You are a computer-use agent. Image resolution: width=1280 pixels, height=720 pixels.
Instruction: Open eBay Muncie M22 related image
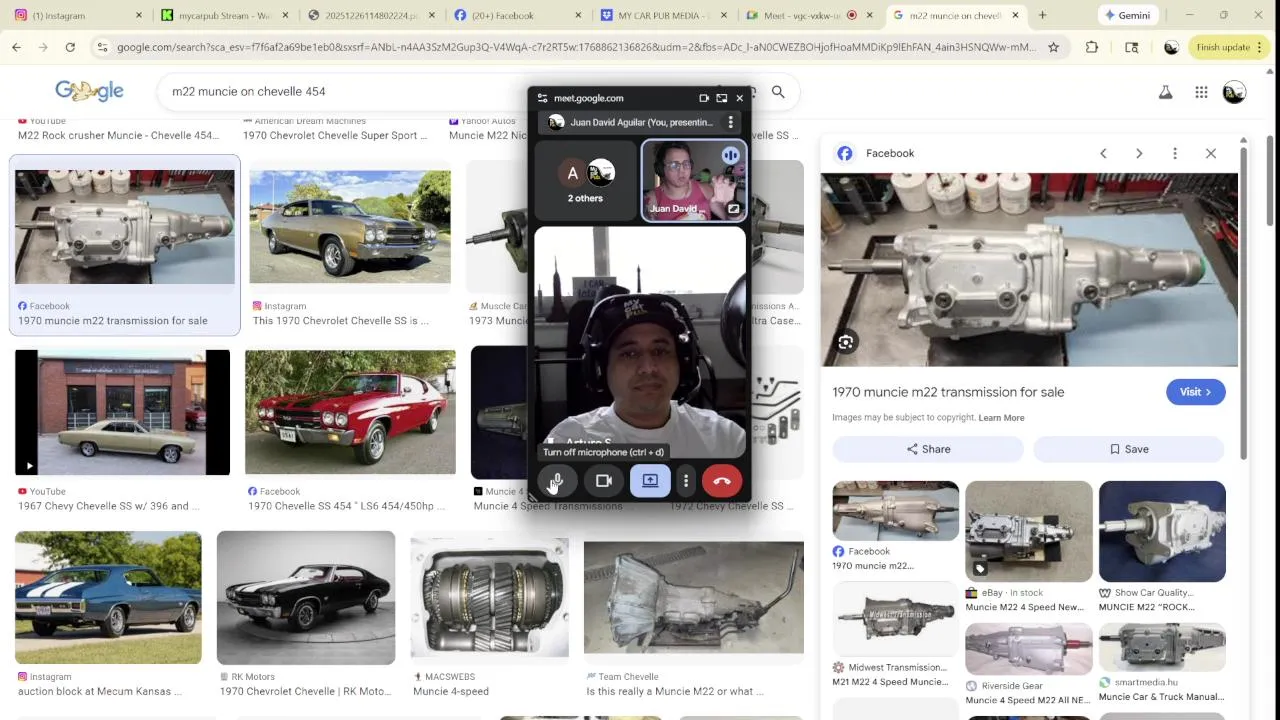(x=1028, y=531)
